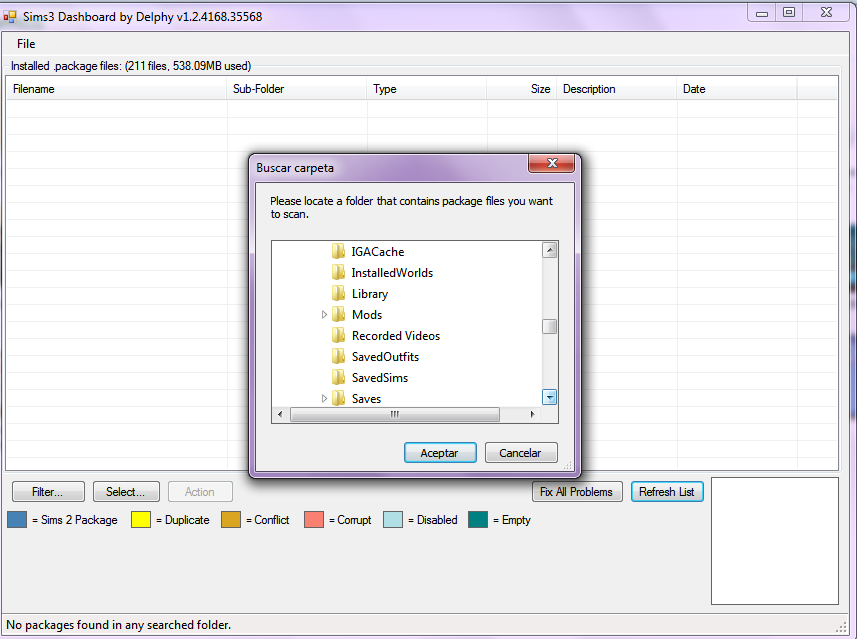857x639 pixels.
Task: Click the Sims3 Dashboard title bar icon
Action: pyautogui.click(x=10, y=12)
